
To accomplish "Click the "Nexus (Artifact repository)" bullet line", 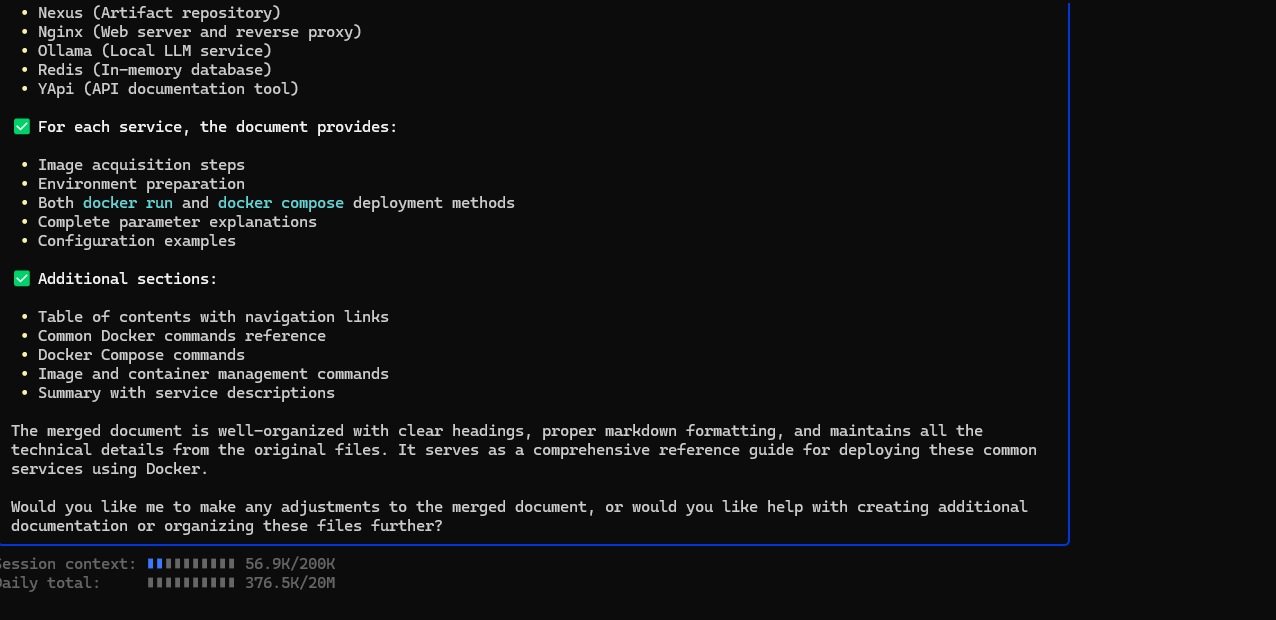I will pyautogui.click(x=159, y=13).
